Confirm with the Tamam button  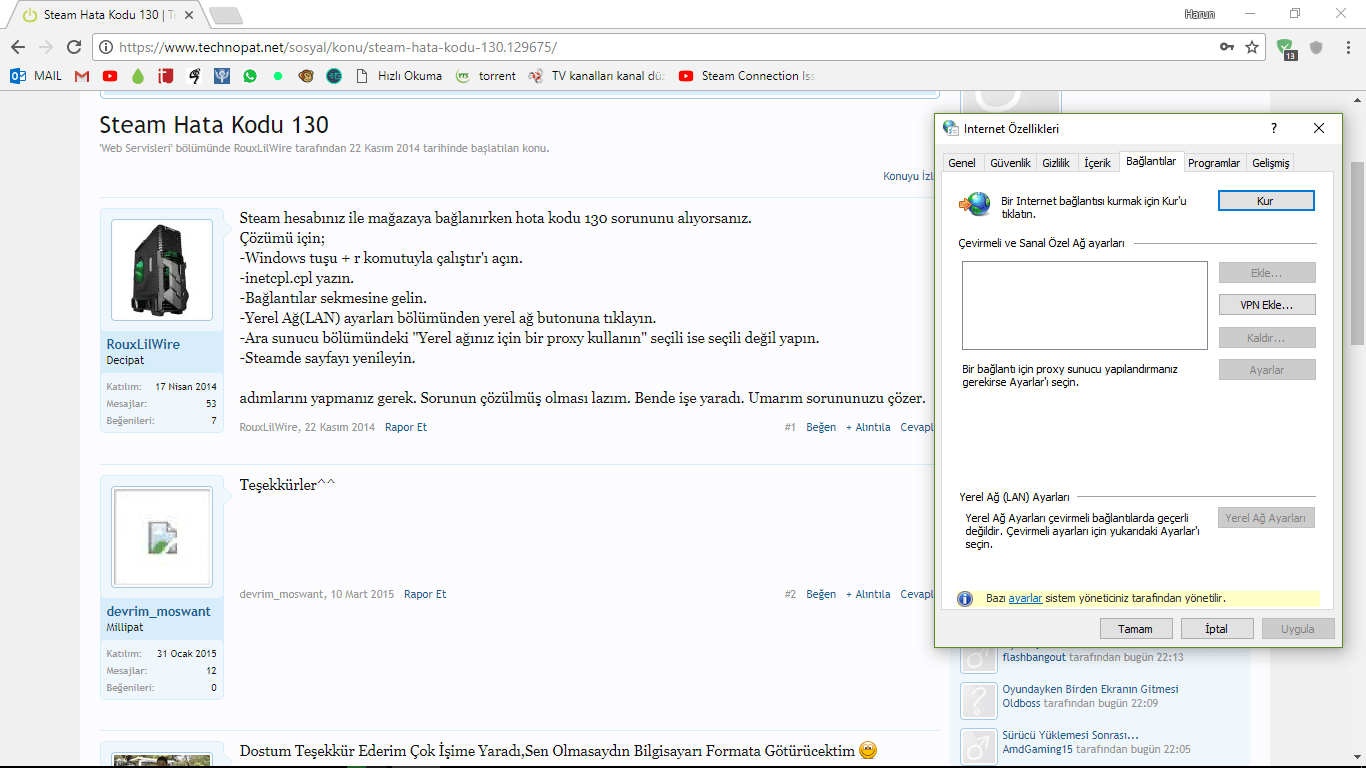click(x=1136, y=629)
